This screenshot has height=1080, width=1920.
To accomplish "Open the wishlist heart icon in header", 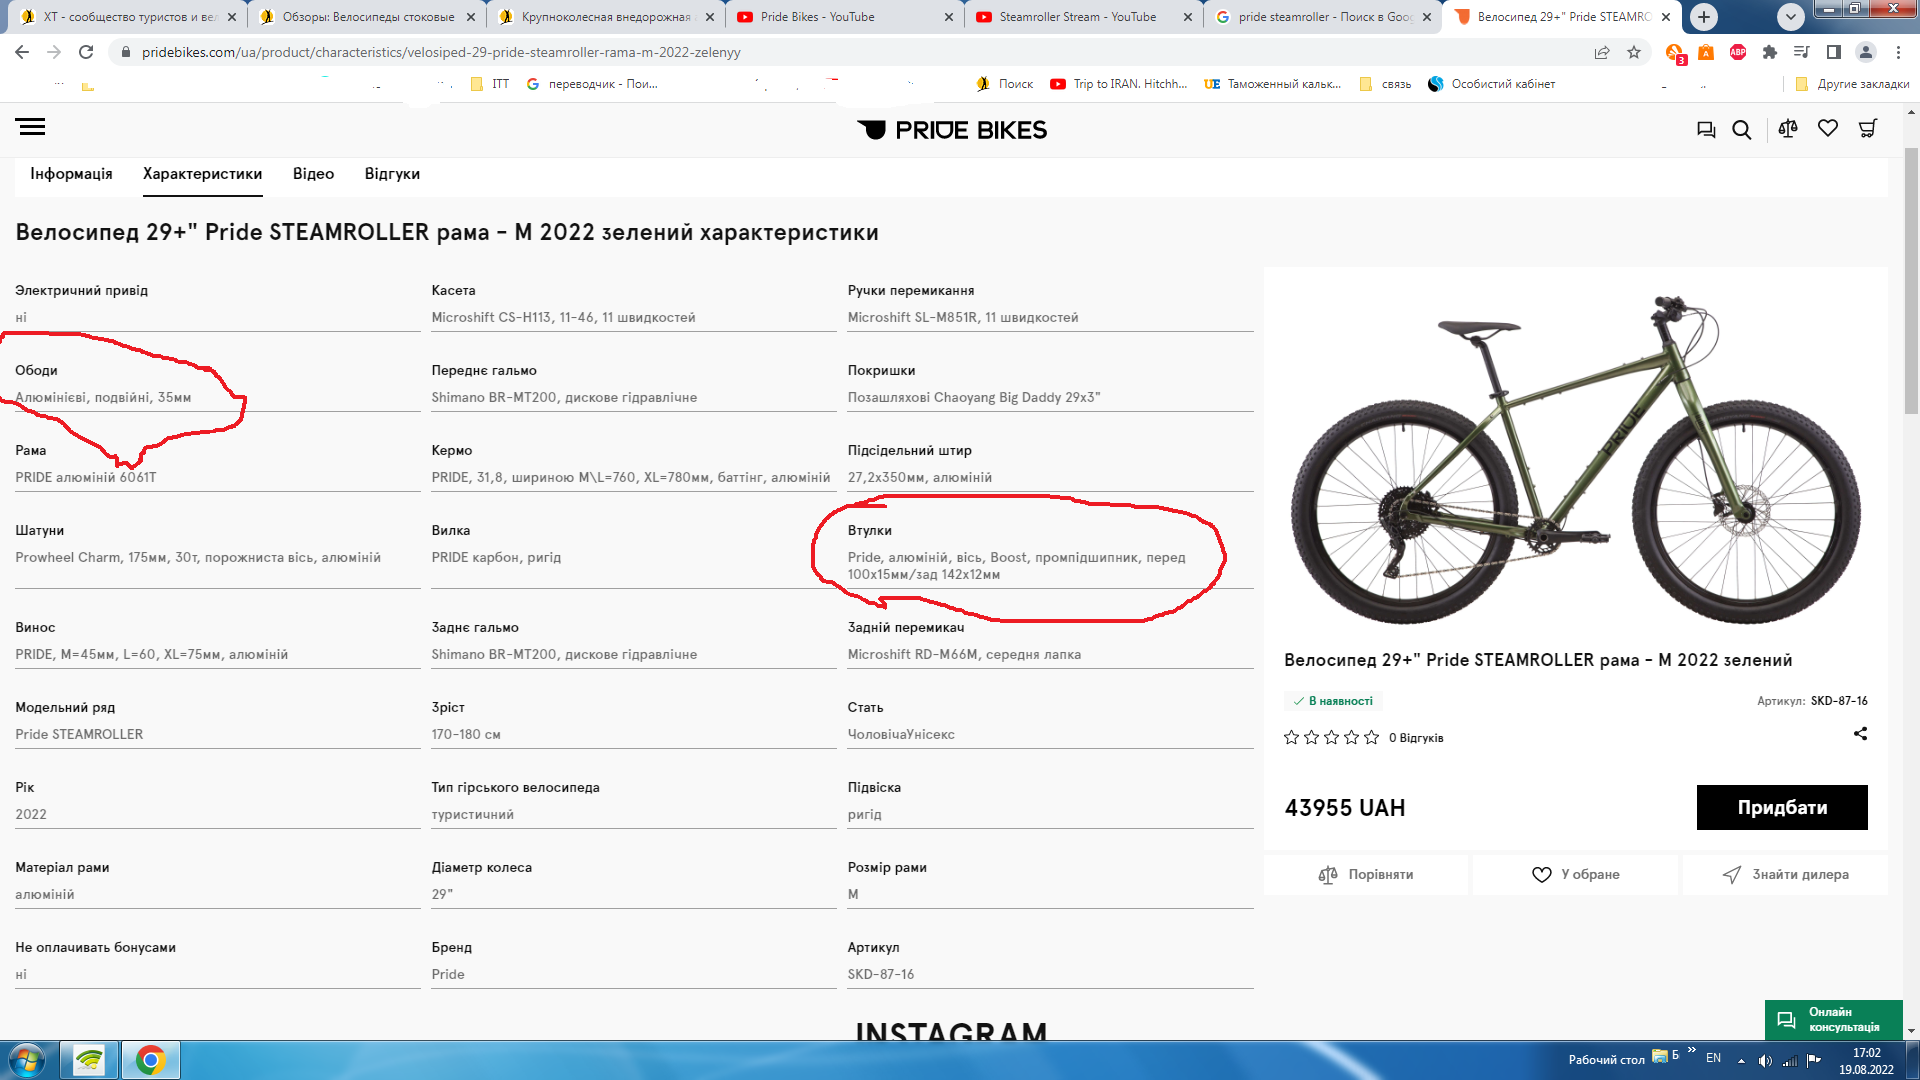I will click(1828, 128).
